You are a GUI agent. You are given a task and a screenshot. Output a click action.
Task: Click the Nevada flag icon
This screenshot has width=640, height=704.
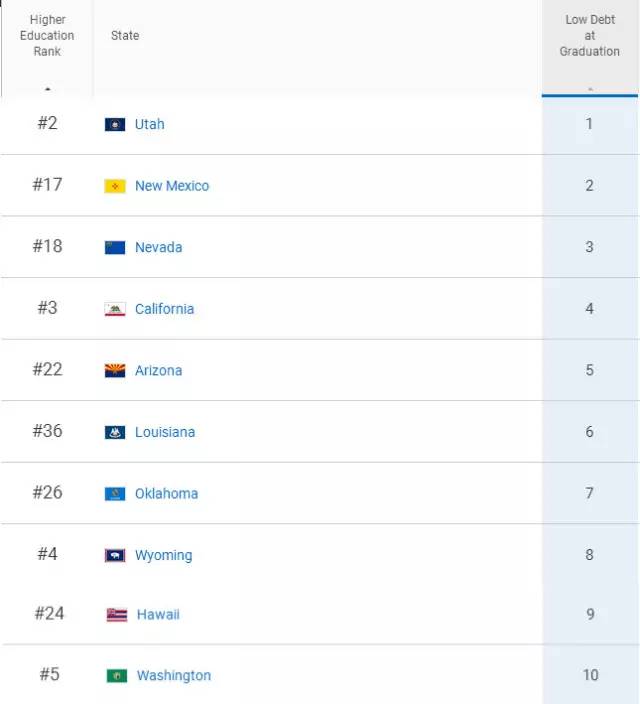115,247
